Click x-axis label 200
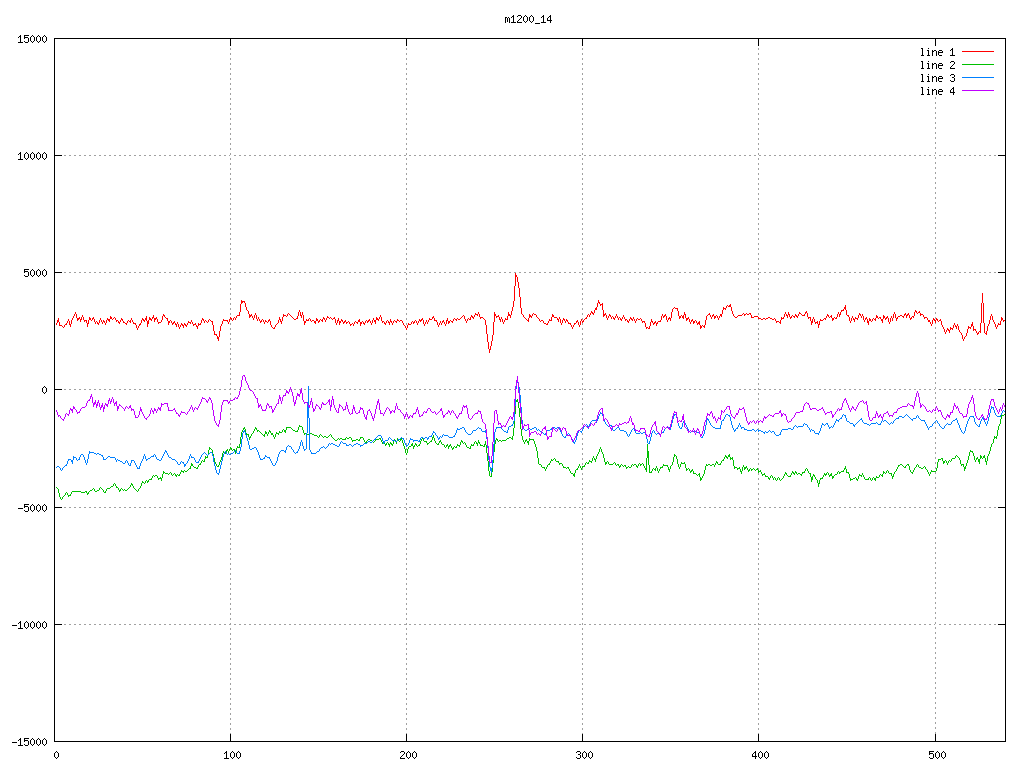The image size is (1024, 768). [x=408, y=756]
